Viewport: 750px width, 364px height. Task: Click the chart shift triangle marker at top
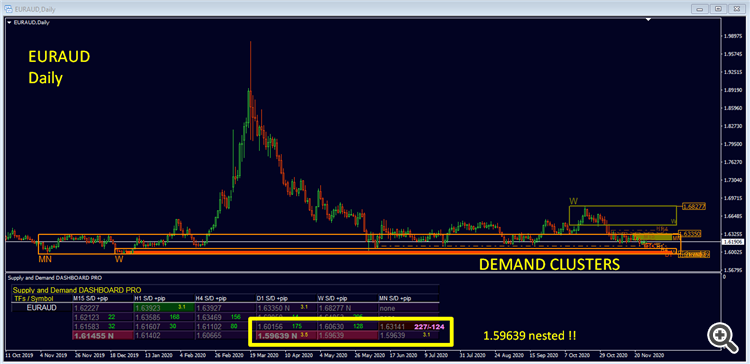point(649,20)
